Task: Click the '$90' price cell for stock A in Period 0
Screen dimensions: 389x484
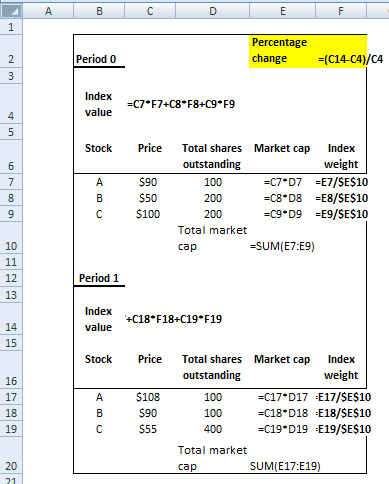Action: pos(150,182)
